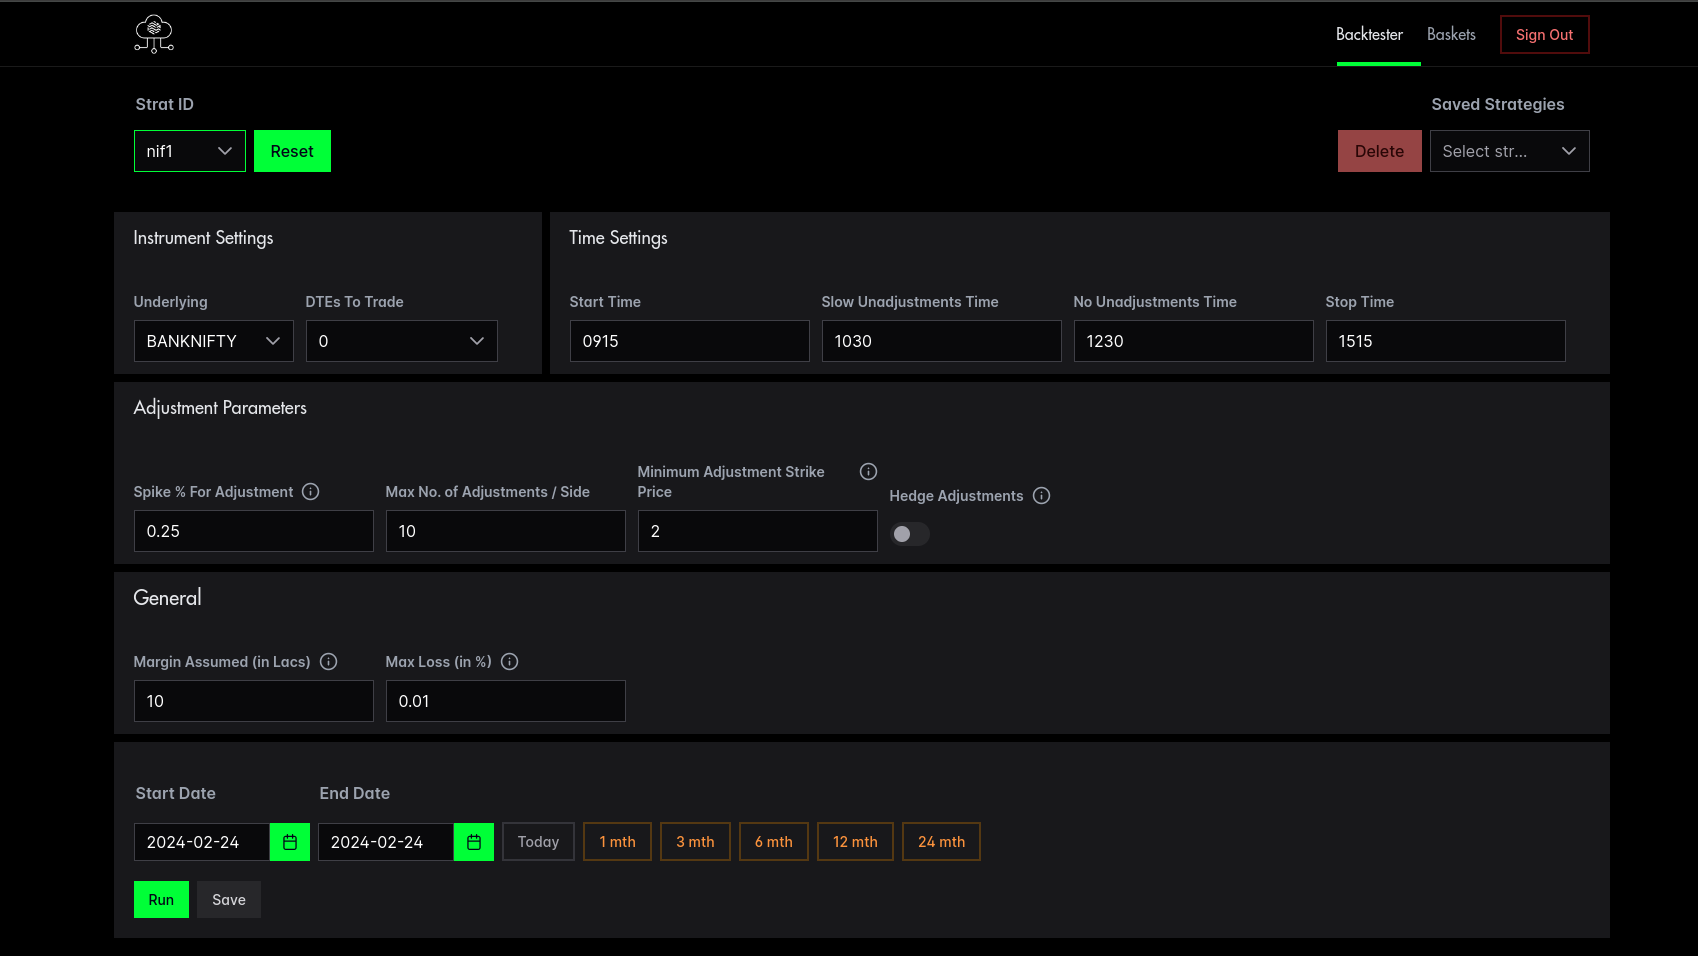Viewport: 1698px width, 956px height.
Task: Click the green Reset button
Action: pos(292,151)
